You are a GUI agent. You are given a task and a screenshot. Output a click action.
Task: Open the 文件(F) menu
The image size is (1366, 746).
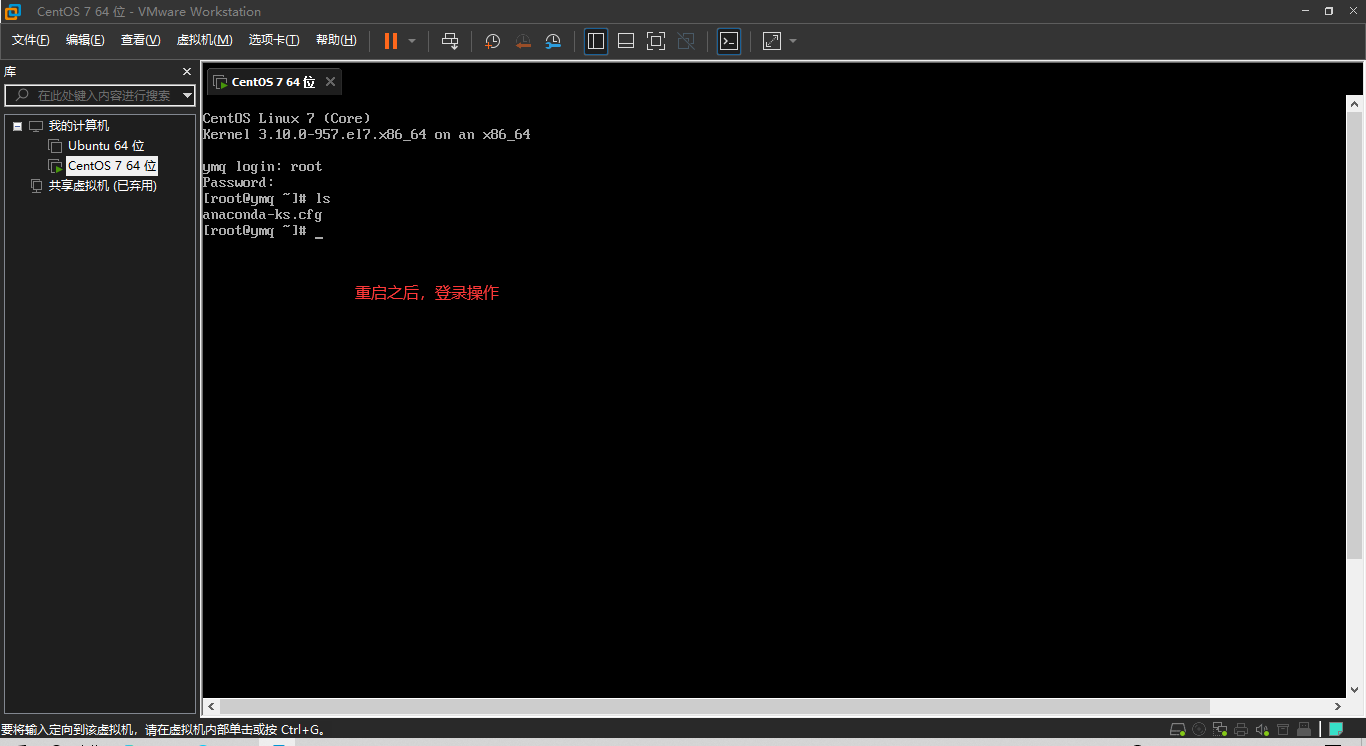31,40
